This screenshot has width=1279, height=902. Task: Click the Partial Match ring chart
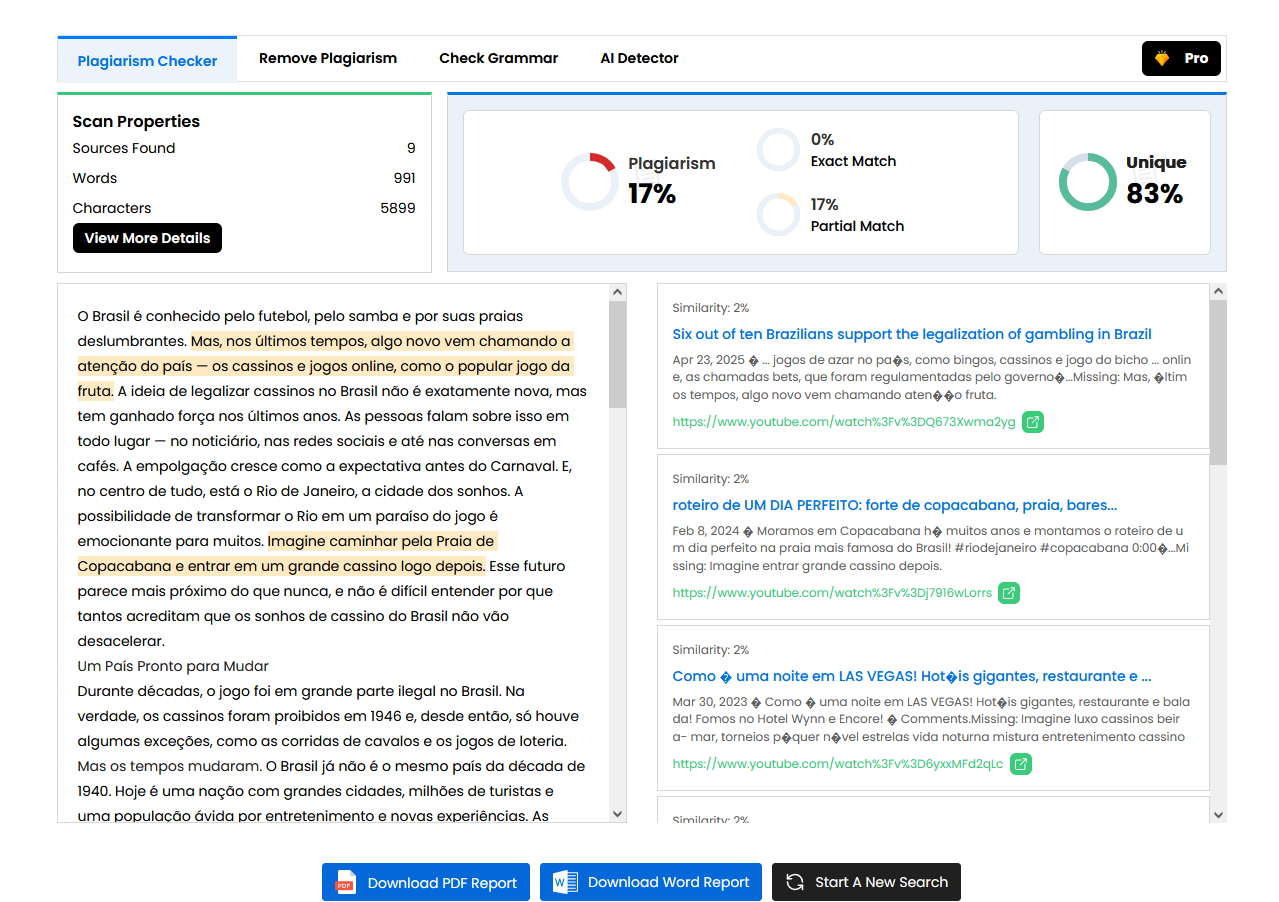778,215
